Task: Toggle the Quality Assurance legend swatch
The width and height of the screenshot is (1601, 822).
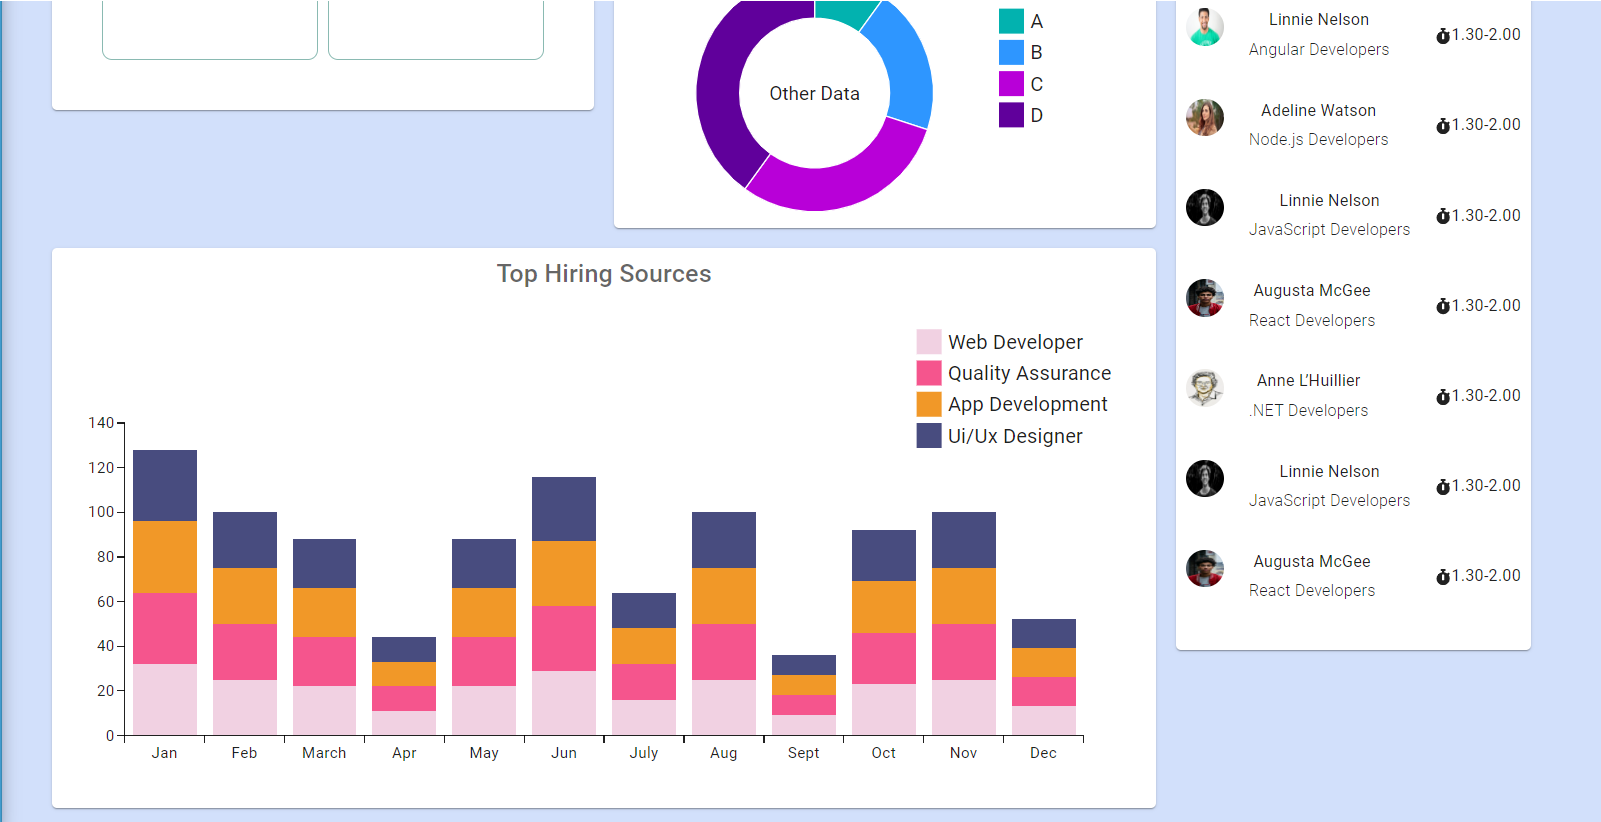Action: pyautogui.click(x=929, y=373)
